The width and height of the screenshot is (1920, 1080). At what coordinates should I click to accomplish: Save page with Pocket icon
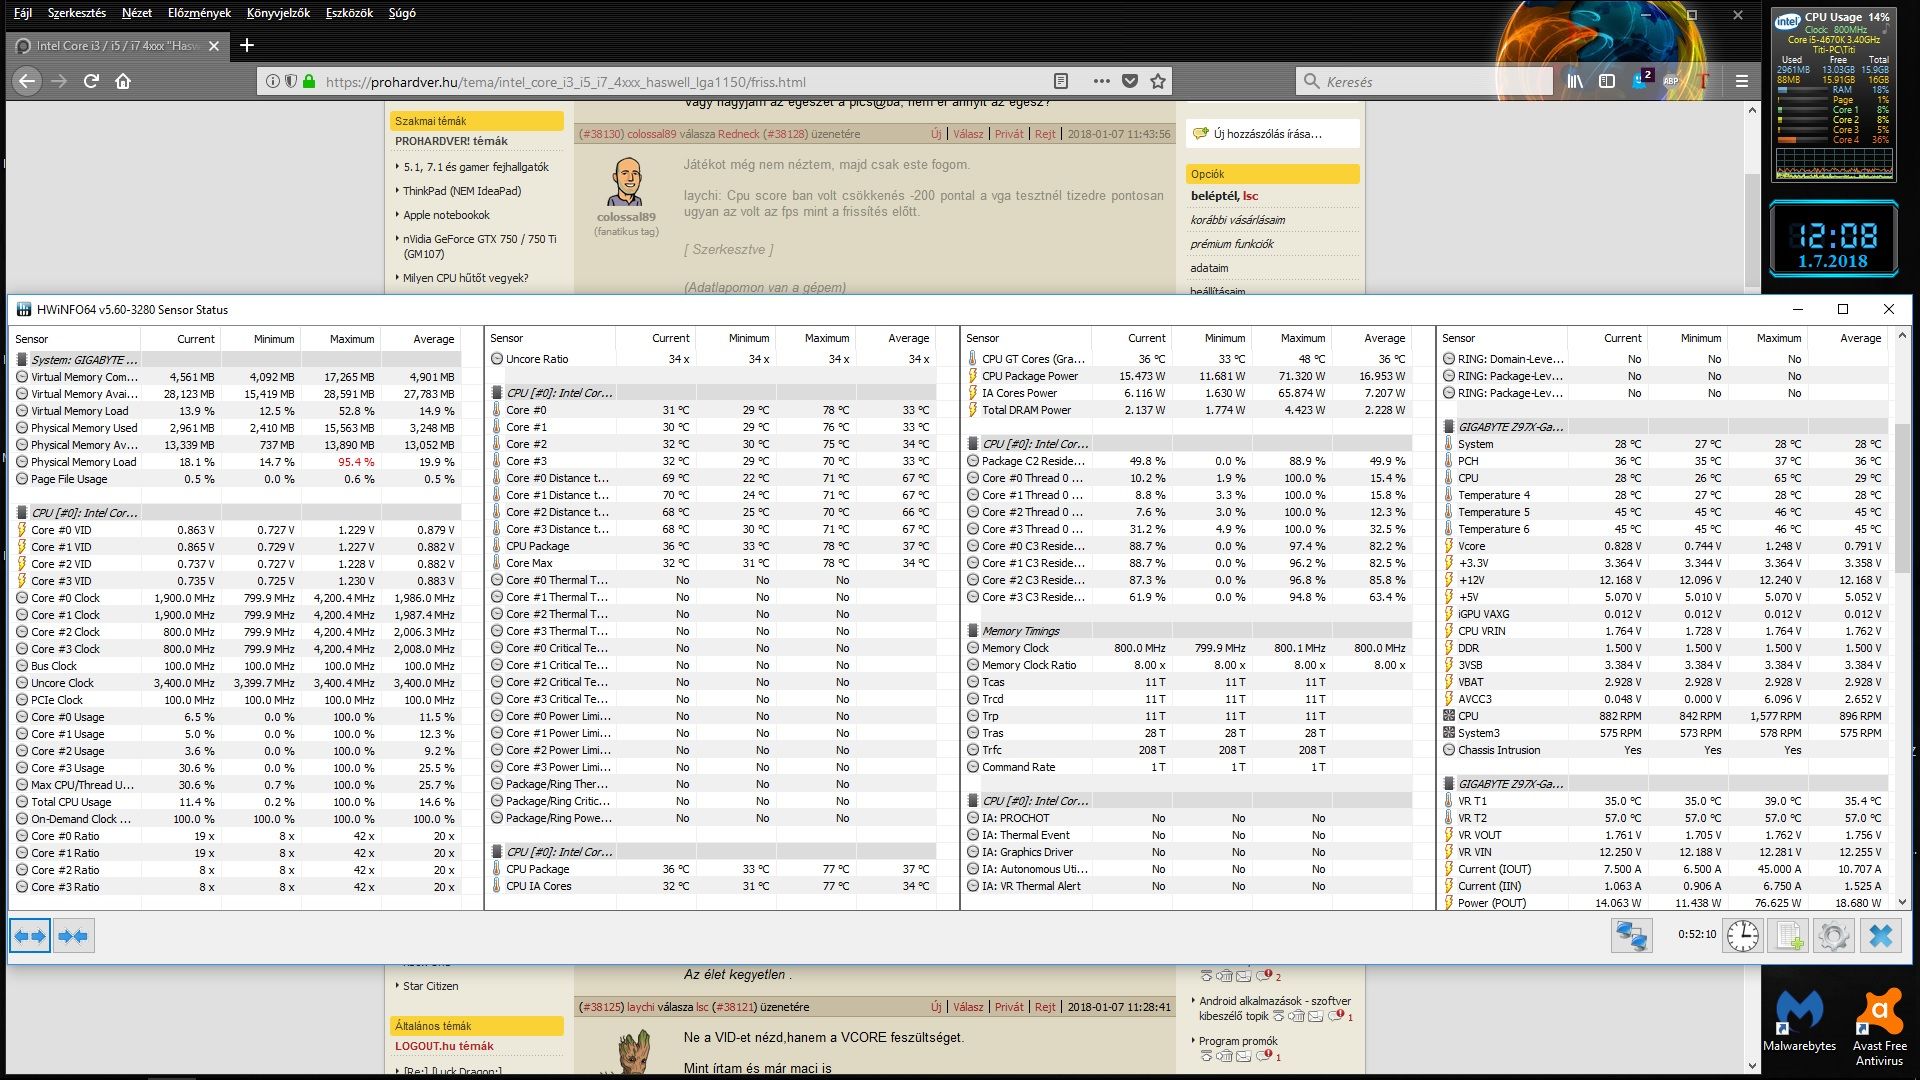point(1130,81)
